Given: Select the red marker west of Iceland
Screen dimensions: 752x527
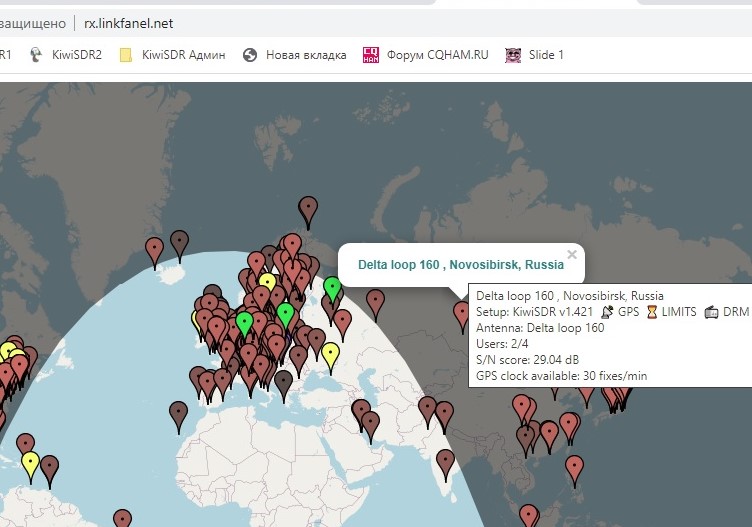Looking at the screenshot, I should click(x=154, y=250).
